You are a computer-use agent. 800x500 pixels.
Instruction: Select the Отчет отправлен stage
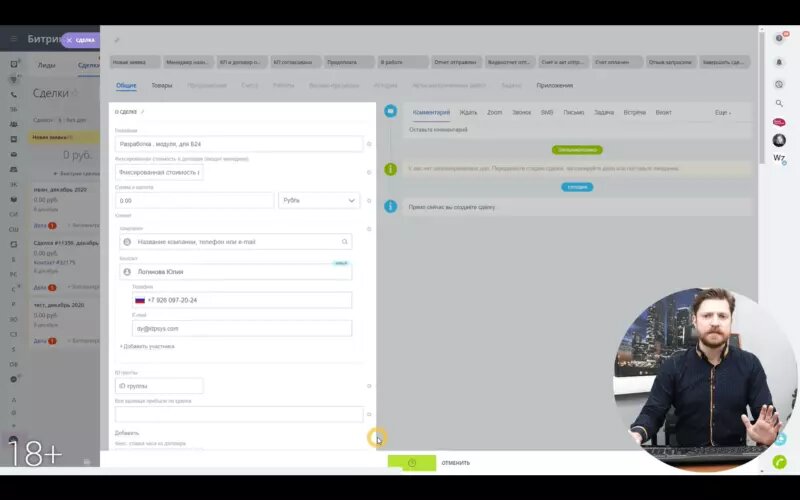pos(457,62)
